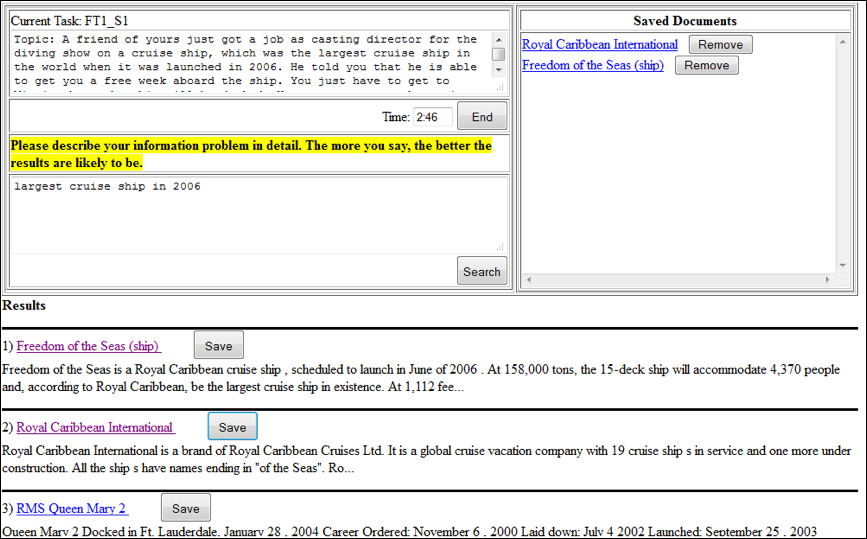
Task: Click the resize grip of query box
Action: pyautogui.click(x=500, y=247)
